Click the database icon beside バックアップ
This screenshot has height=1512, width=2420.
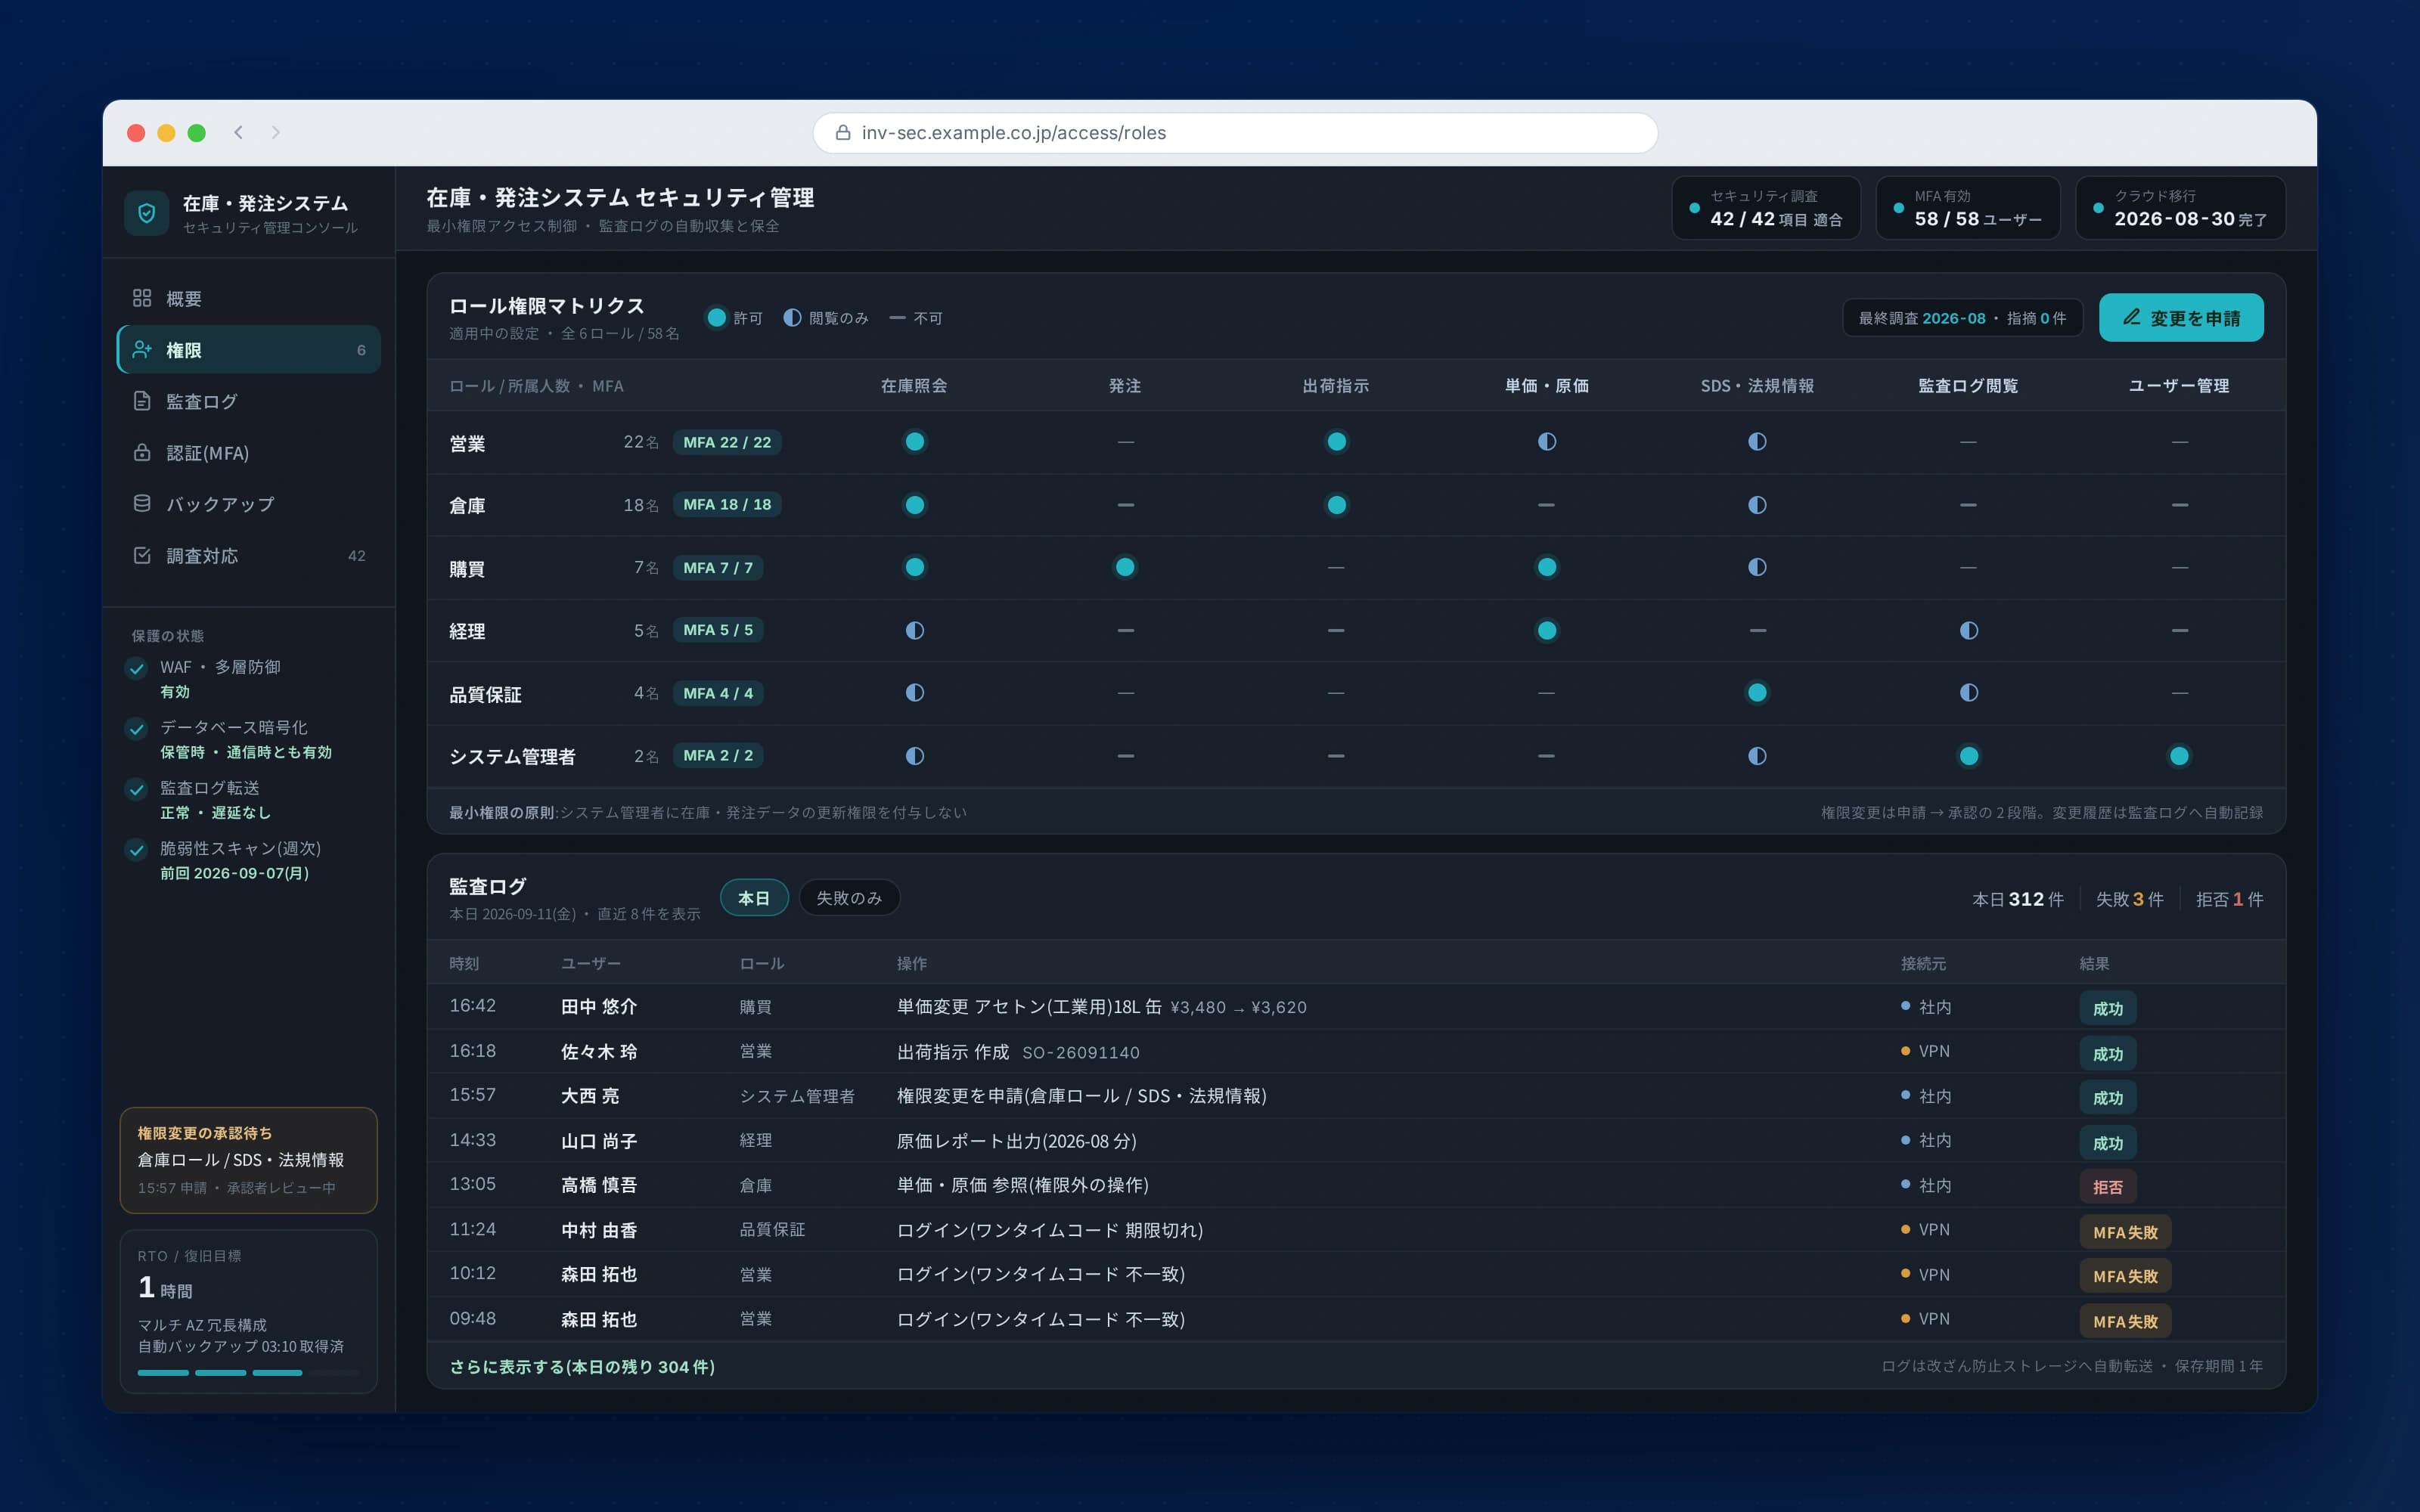tap(142, 503)
